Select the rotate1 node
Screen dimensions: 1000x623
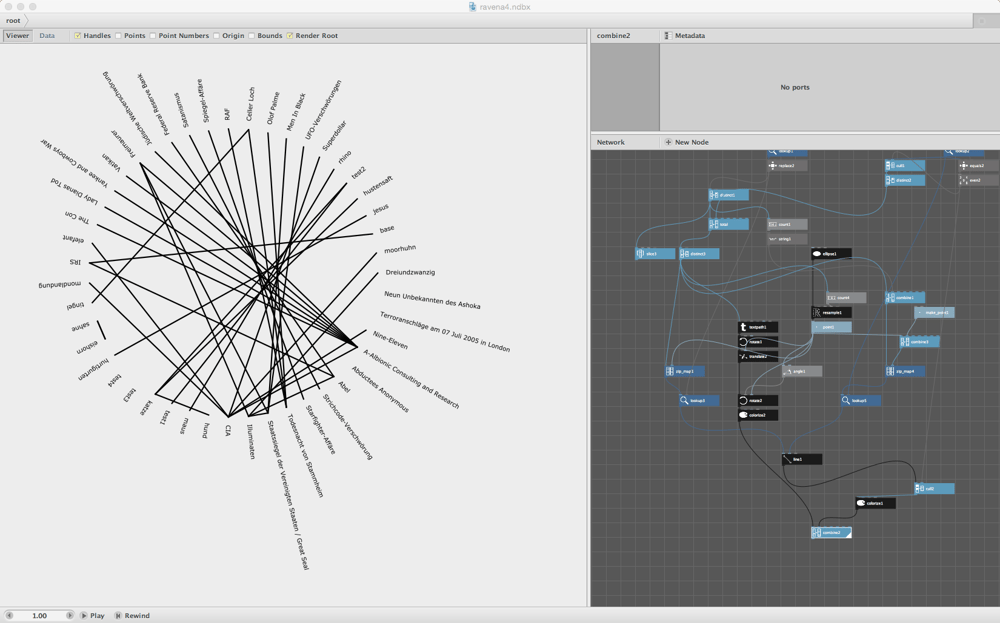click(758, 342)
